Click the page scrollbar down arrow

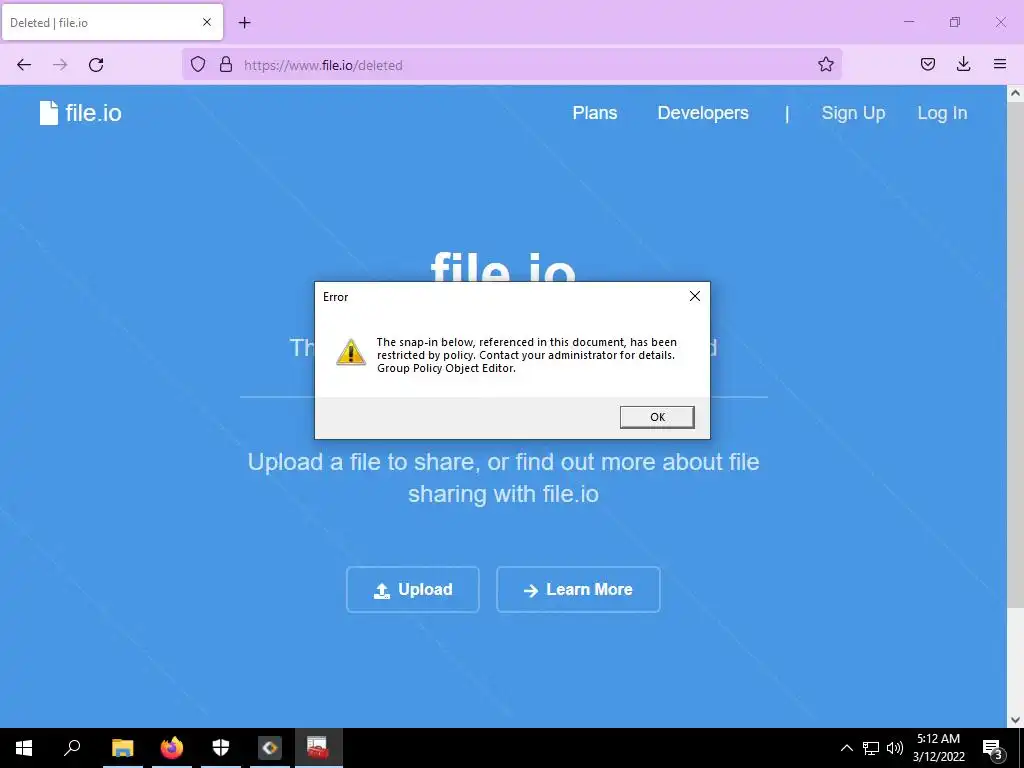(x=1015, y=720)
